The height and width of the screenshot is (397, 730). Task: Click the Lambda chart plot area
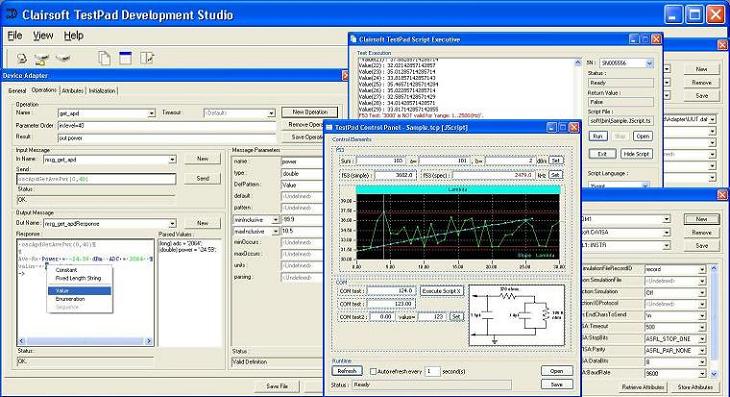coord(458,226)
